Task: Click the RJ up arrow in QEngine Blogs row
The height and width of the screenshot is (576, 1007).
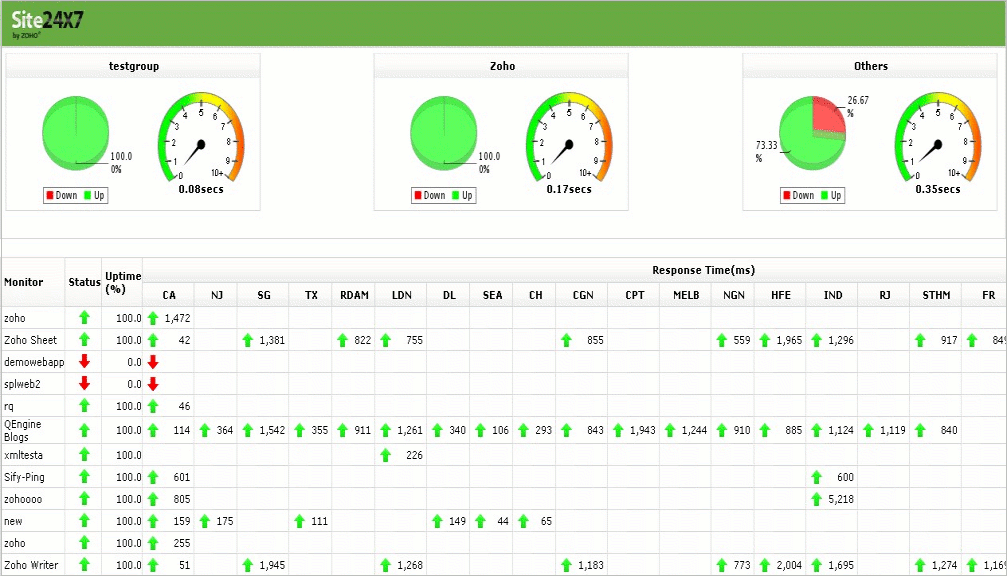Action: (x=868, y=430)
